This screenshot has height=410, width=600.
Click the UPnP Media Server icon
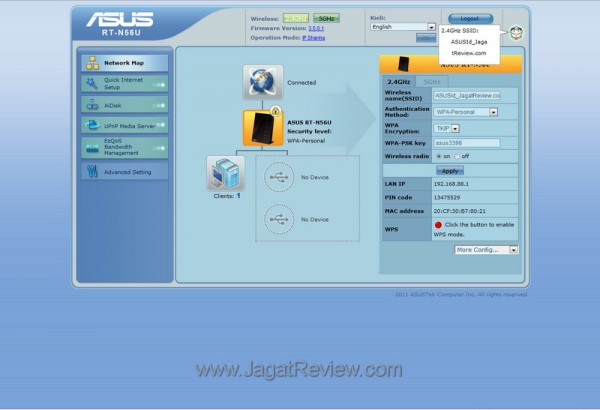tap(93, 125)
